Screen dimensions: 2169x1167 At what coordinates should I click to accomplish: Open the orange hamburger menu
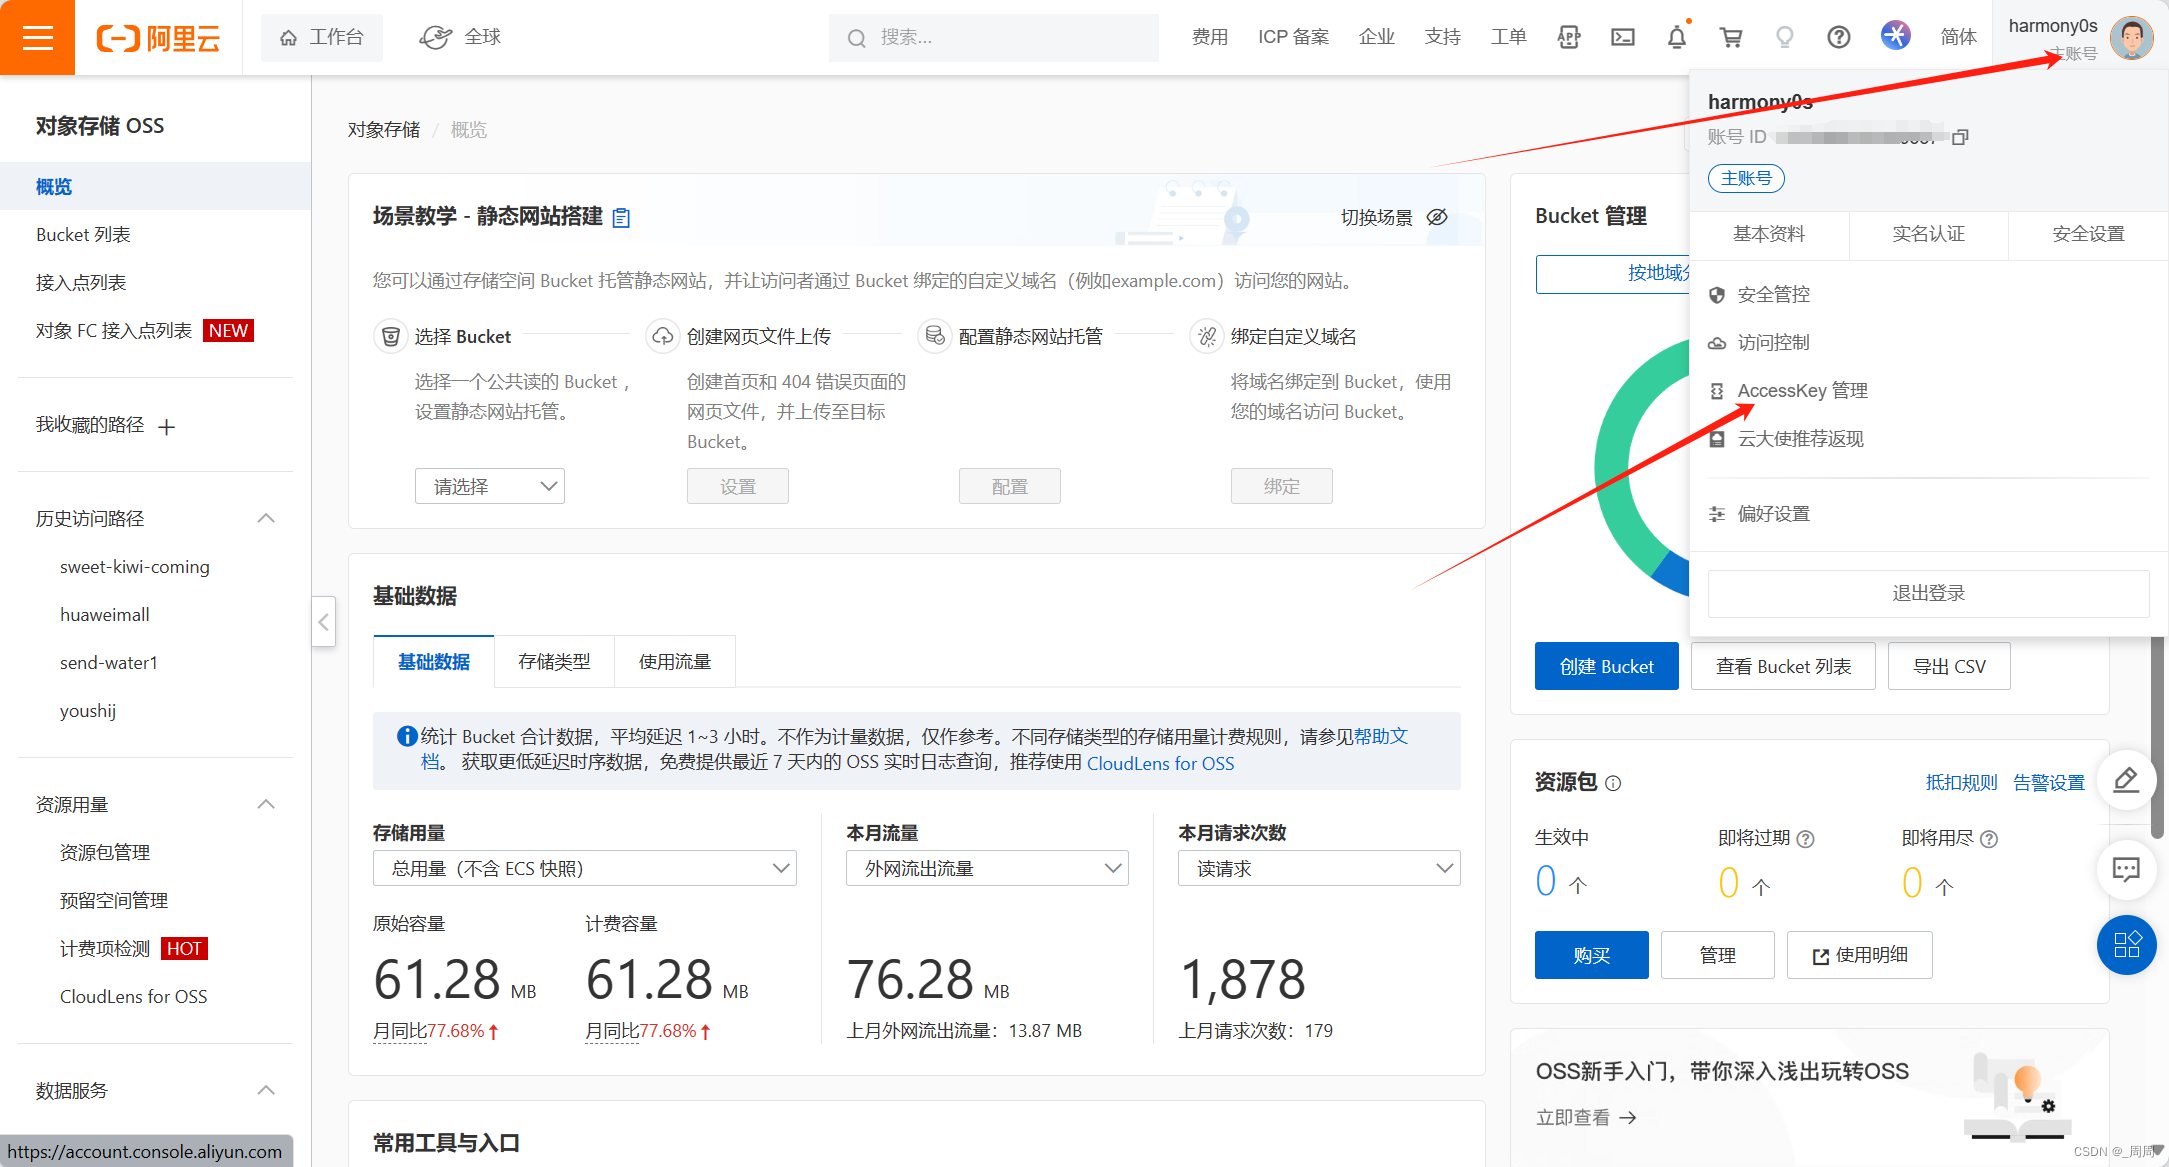pos(37,37)
